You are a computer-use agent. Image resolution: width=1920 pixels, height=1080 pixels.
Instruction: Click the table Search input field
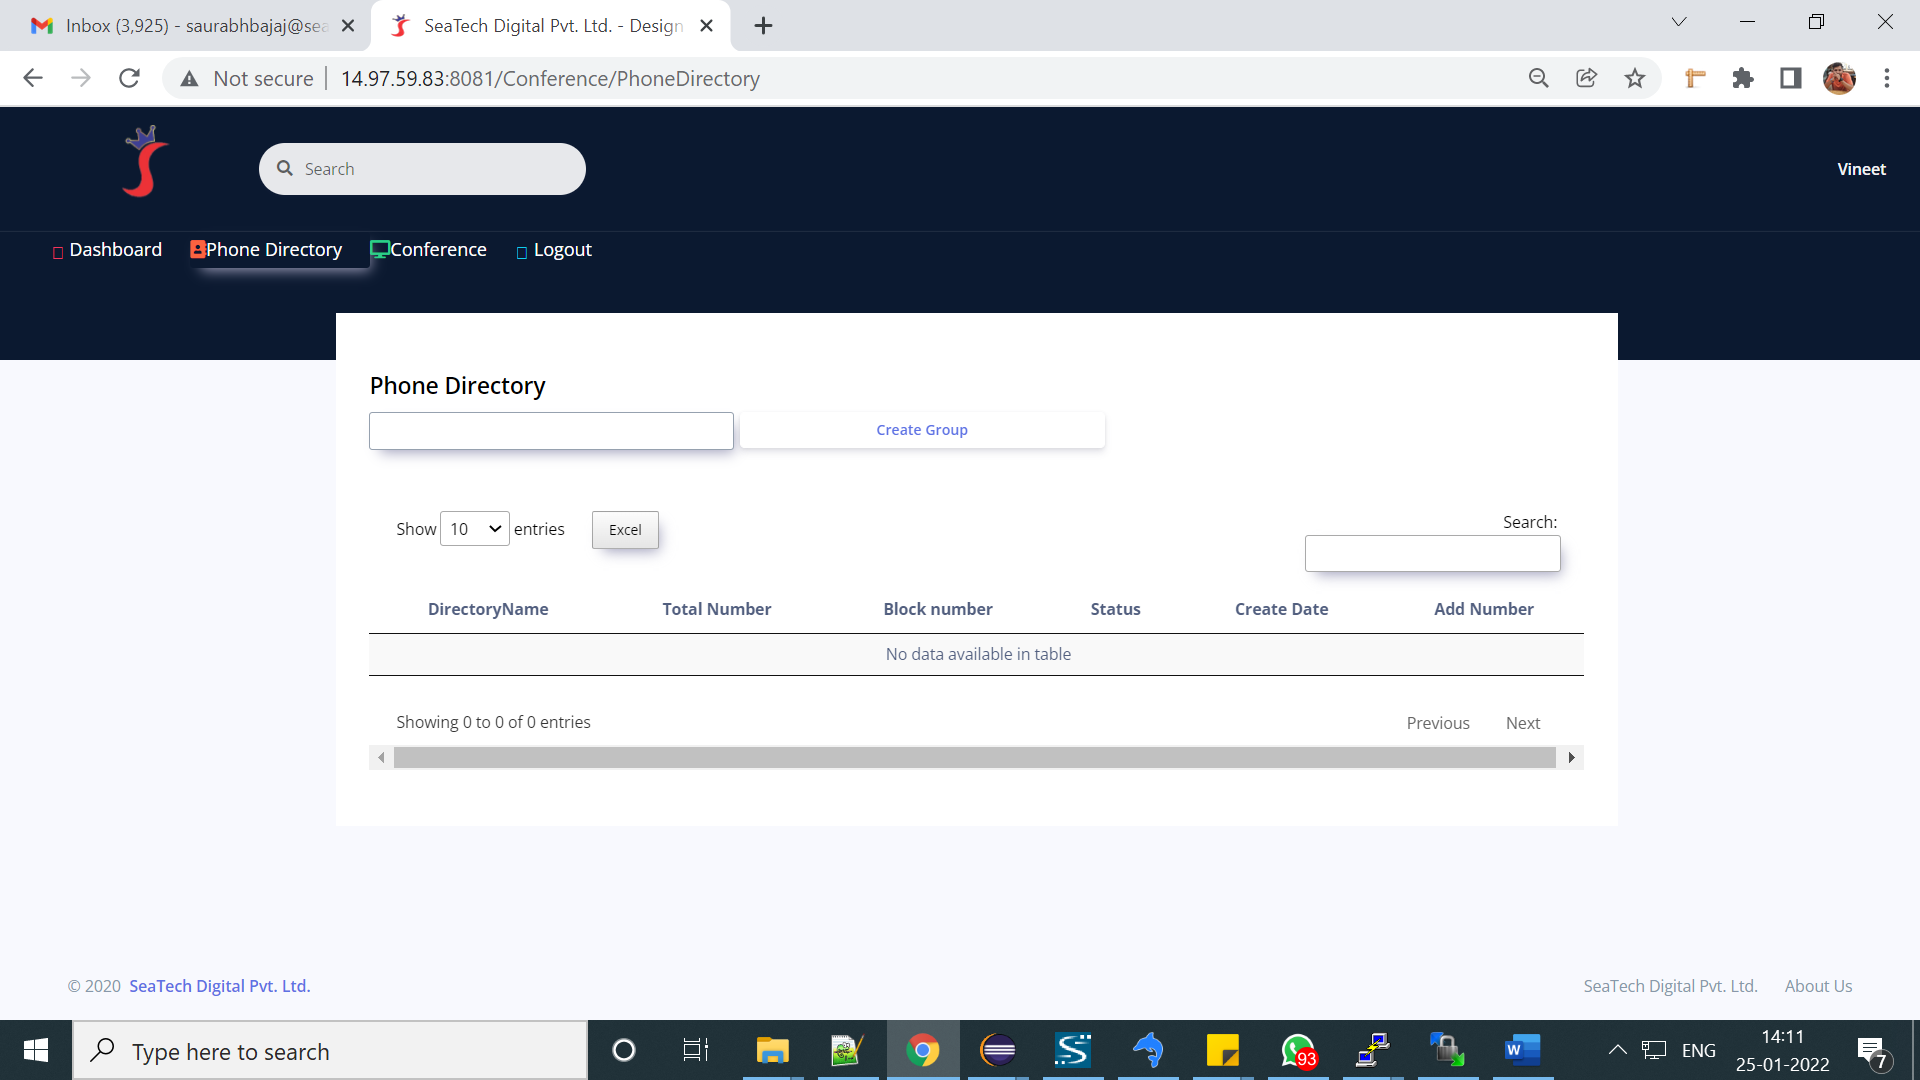(x=1432, y=554)
